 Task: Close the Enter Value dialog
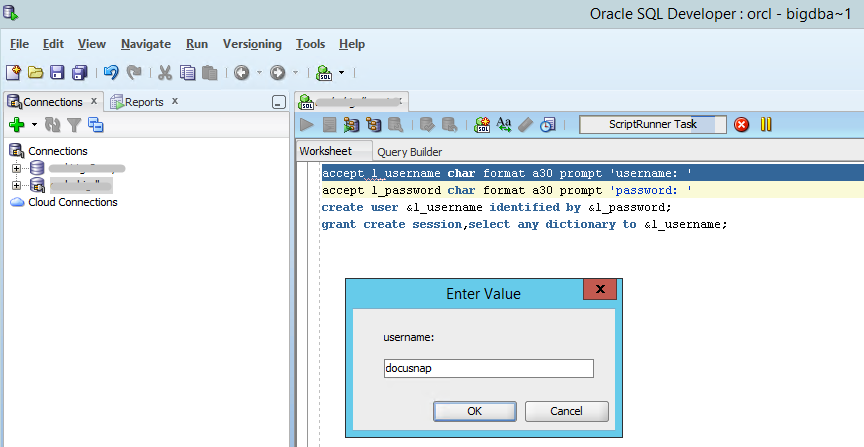click(x=600, y=289)
